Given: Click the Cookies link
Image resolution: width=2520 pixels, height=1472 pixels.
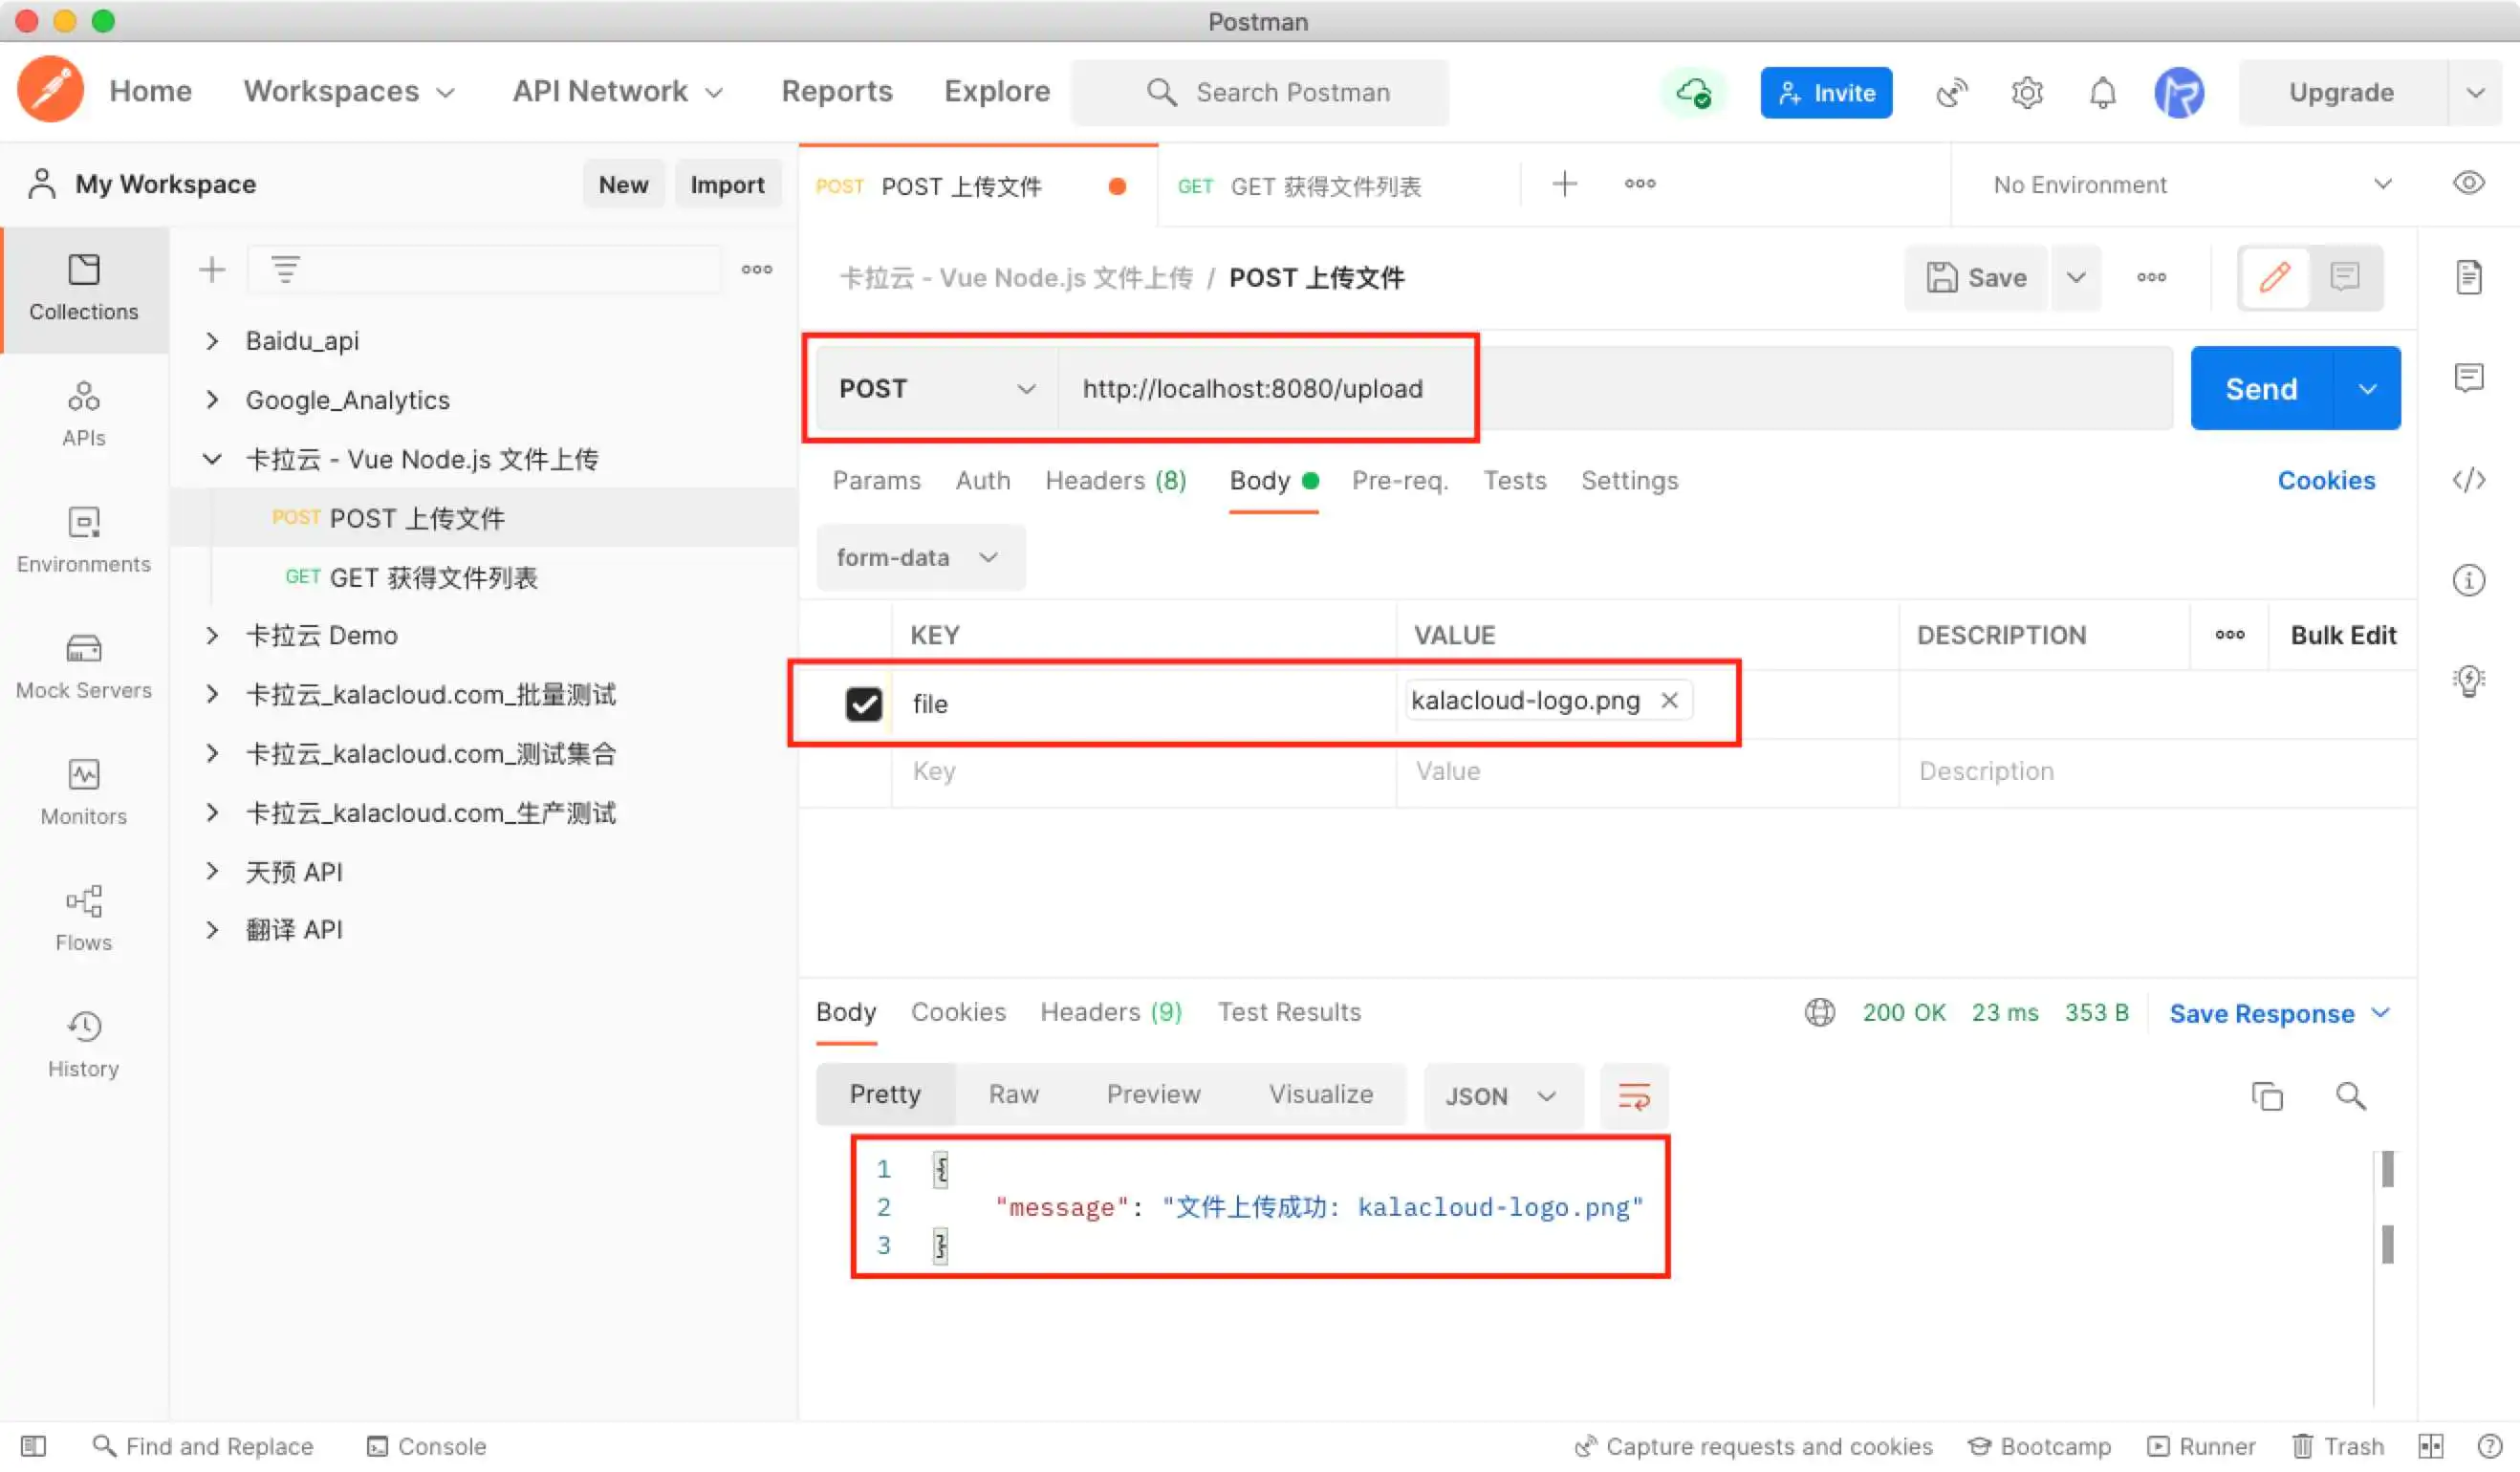Looking at the screenshot, I should coord(2325,481).
